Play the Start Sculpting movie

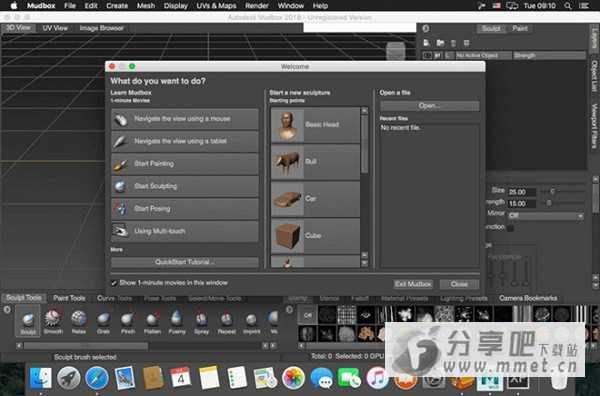(185, 186)
